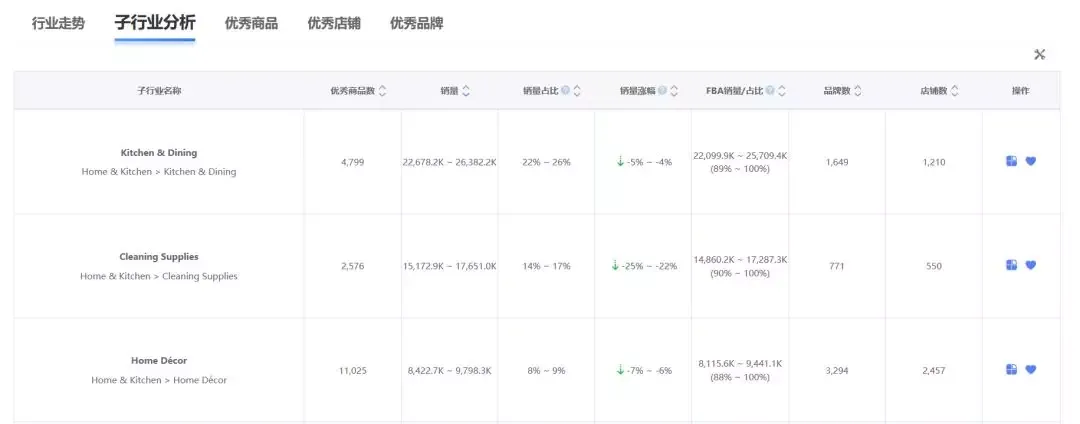Image resolution: width=1080 pixels, height=424 pixels.
Task: Sort by 优秀商品数 column arrows
Action: point(383,91)
